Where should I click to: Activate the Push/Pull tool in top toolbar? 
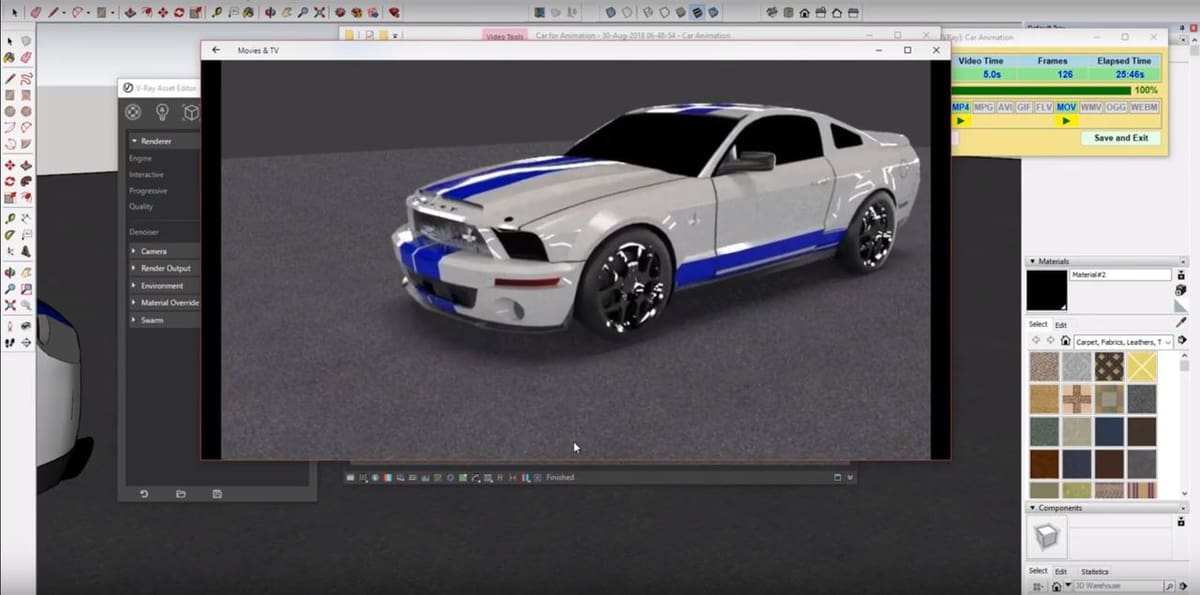(130, 13)
